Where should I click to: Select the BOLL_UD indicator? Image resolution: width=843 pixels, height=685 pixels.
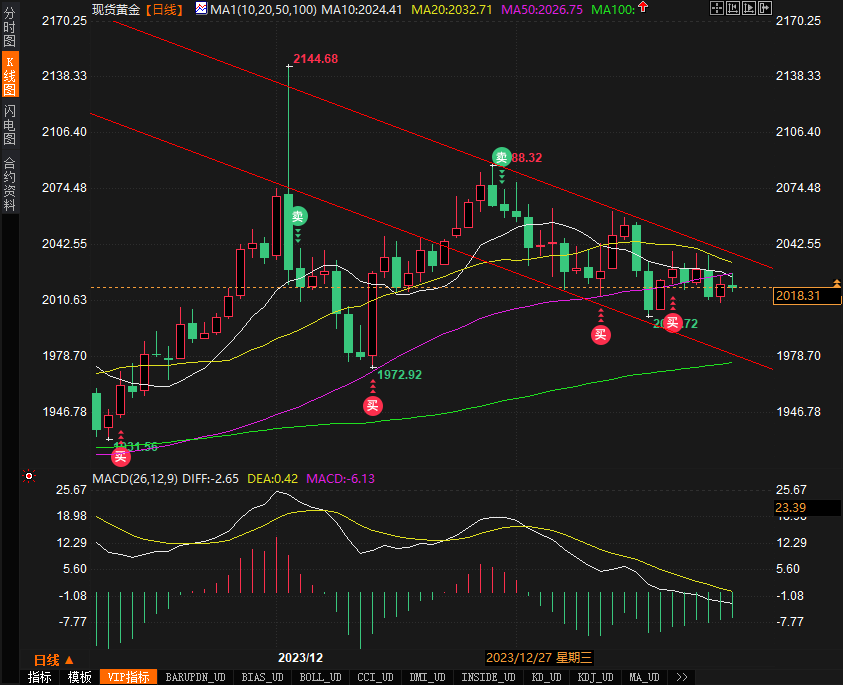319,677
